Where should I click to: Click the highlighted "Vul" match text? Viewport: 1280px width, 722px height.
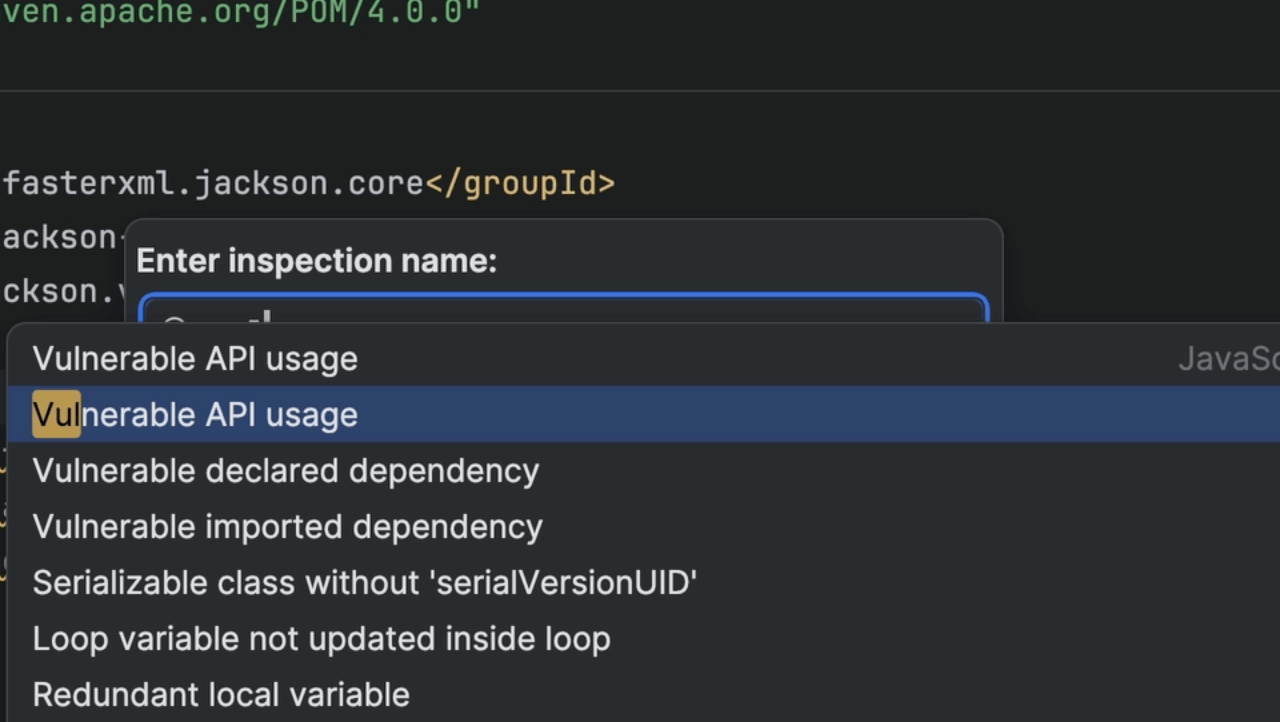tap(56, 415)
